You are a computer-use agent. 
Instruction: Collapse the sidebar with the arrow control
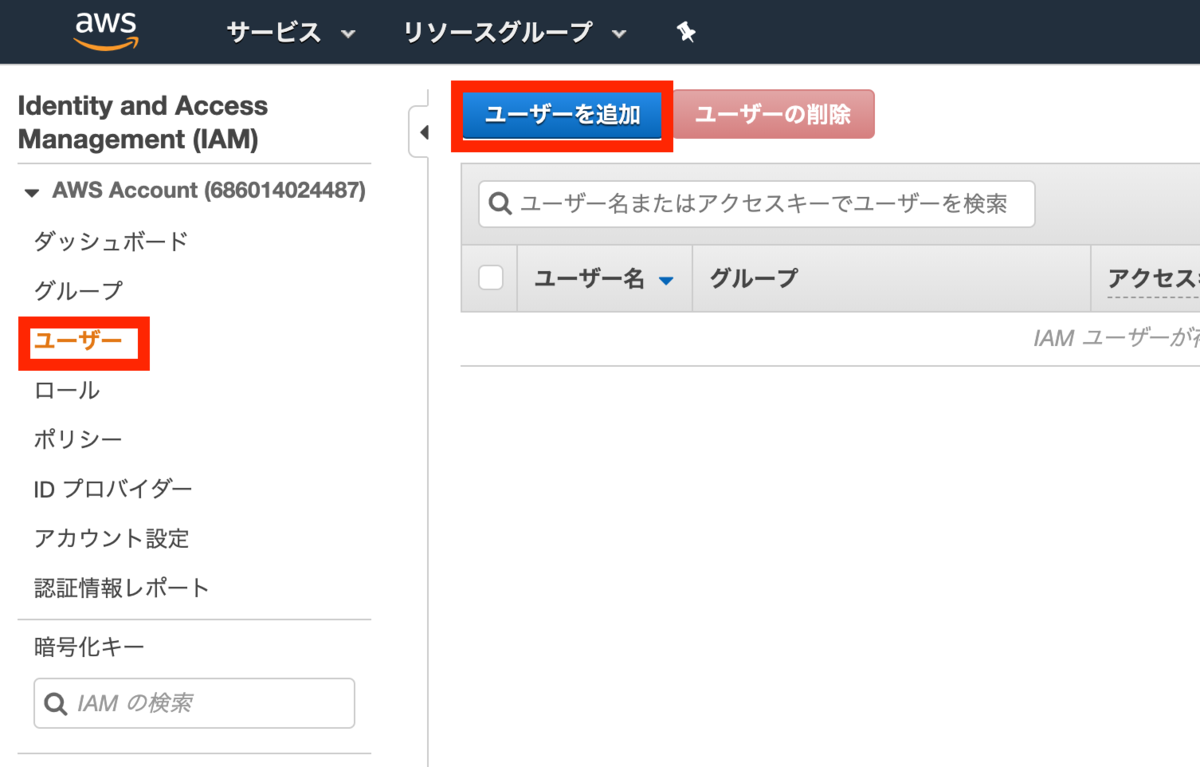click(424, 131)
